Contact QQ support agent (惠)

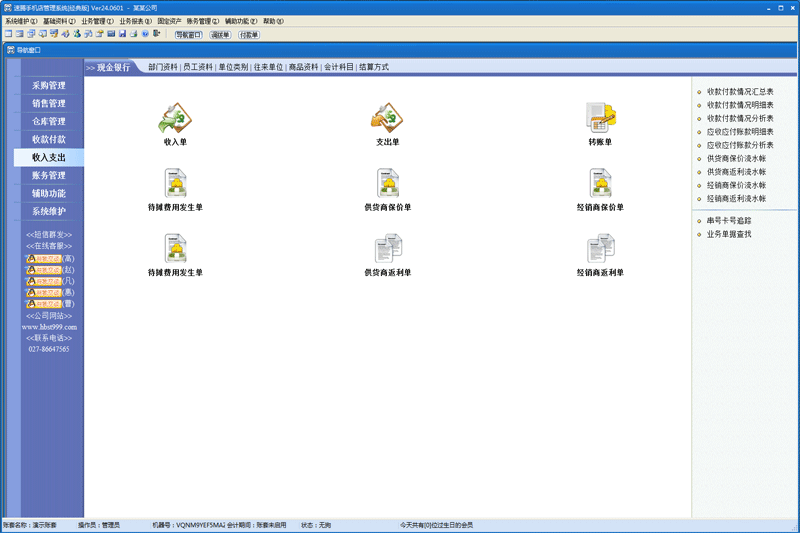pos(50,292)
